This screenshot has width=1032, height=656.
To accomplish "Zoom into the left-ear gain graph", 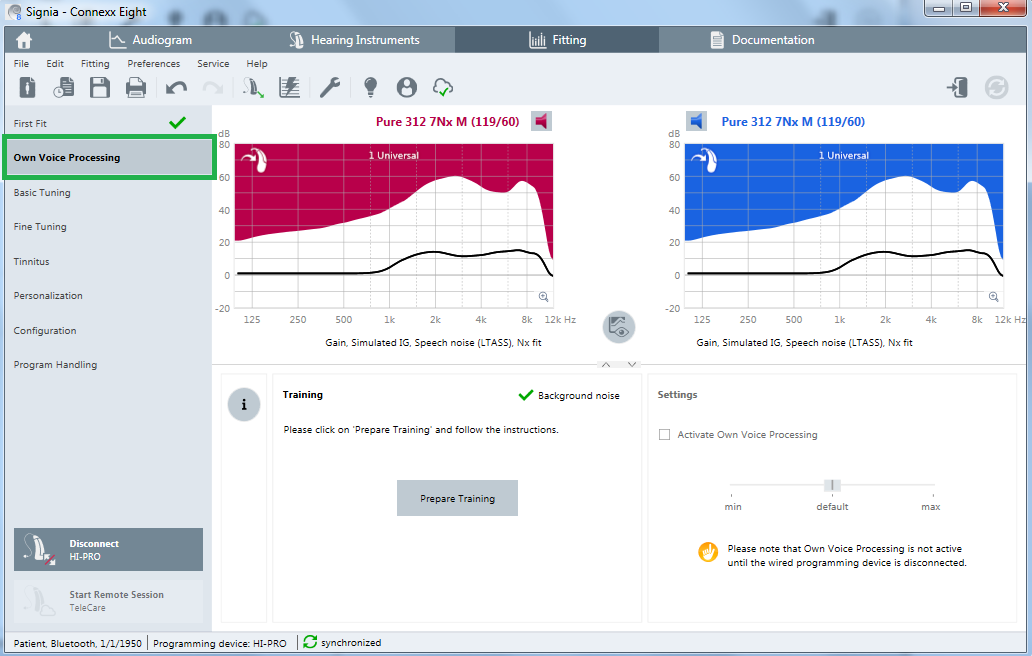I will coord(994,297).
